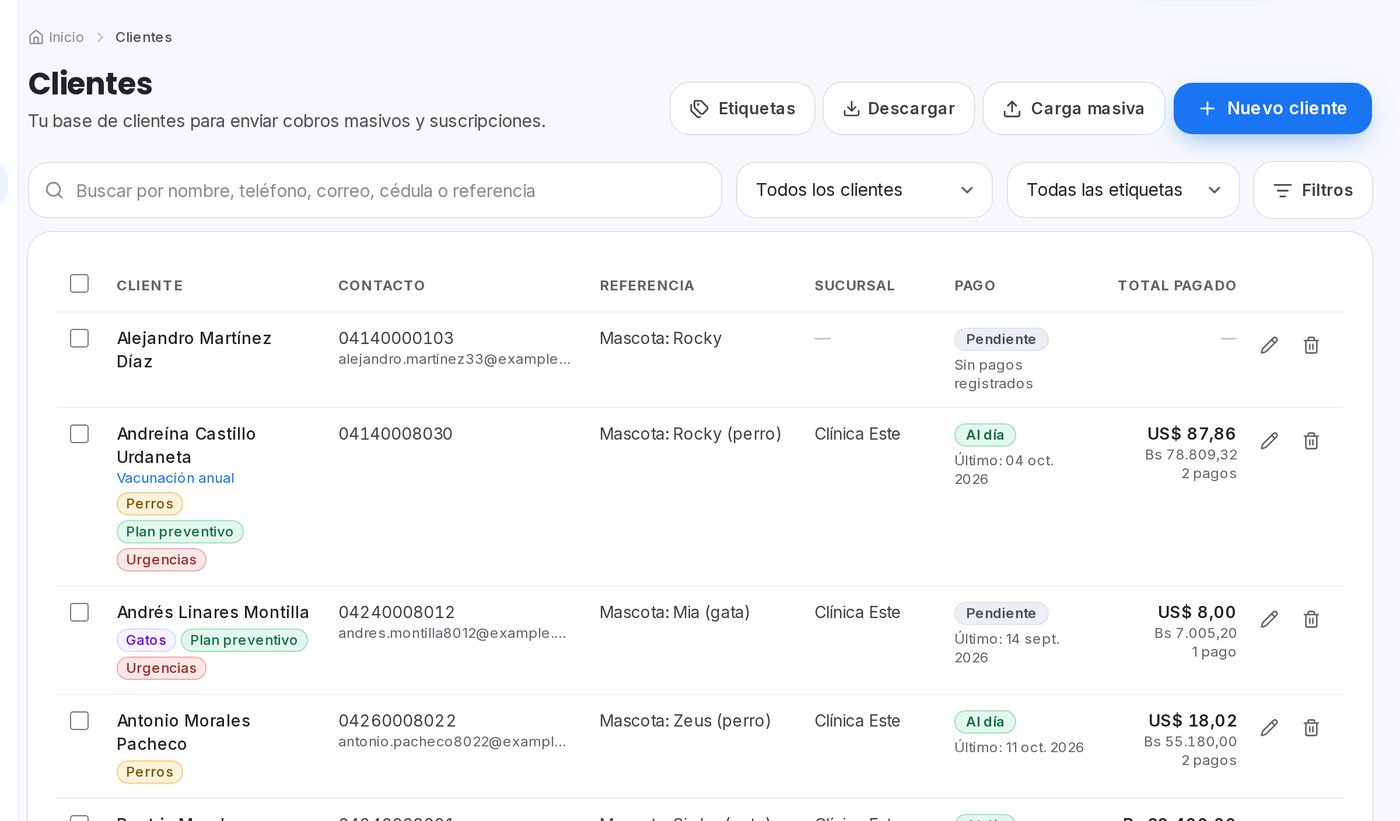The height and width of the screenshot is (821, 1400).
Task: Click the US$ 87,86 total amount
Action: [x=1192, y=434]
